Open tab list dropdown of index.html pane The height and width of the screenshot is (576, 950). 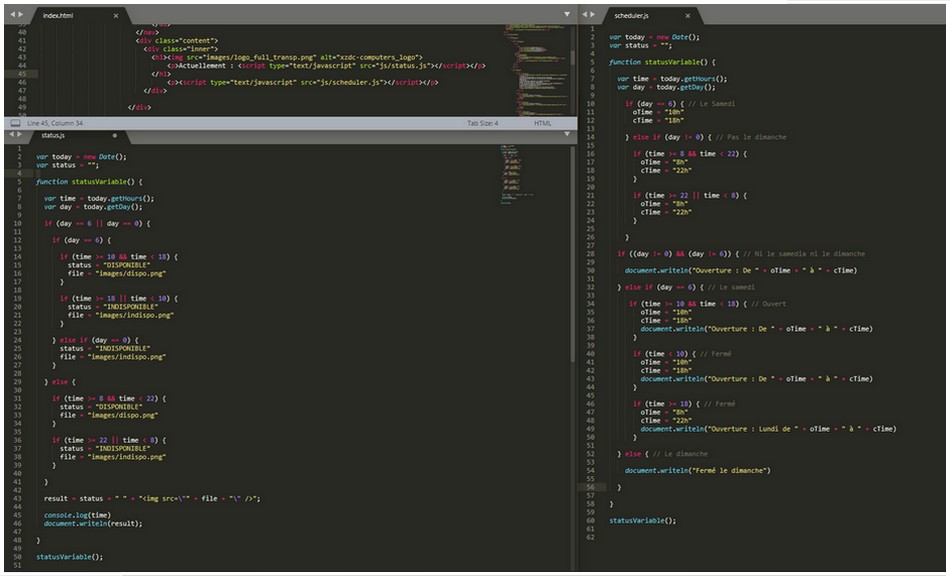(x=568, y=15)
